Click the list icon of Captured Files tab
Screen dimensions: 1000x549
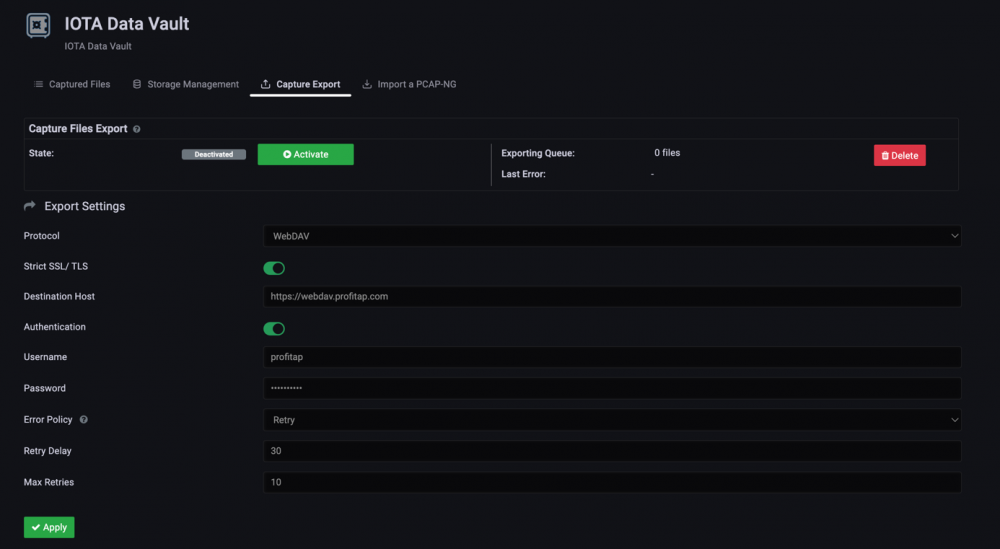[x=38, y=84]
